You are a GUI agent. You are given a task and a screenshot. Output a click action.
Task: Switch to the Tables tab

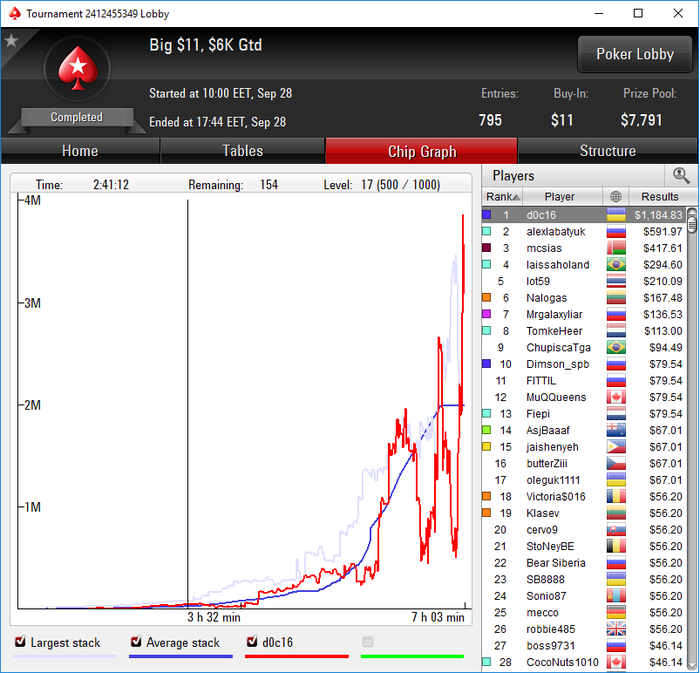[242, 151]
